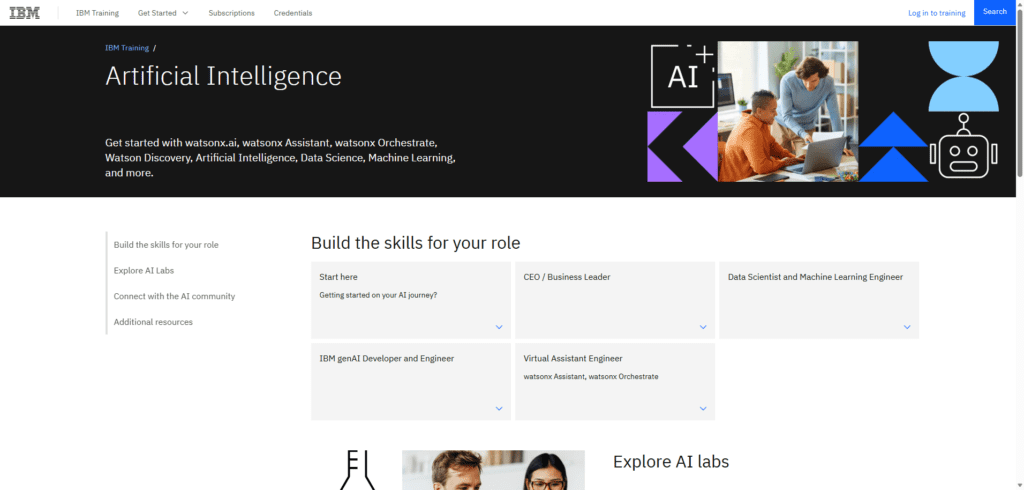Image resolution: width=1024 pixels, height=490 pixels.
Task: Expand the Start here card chevron
Action: coord(499,327)
